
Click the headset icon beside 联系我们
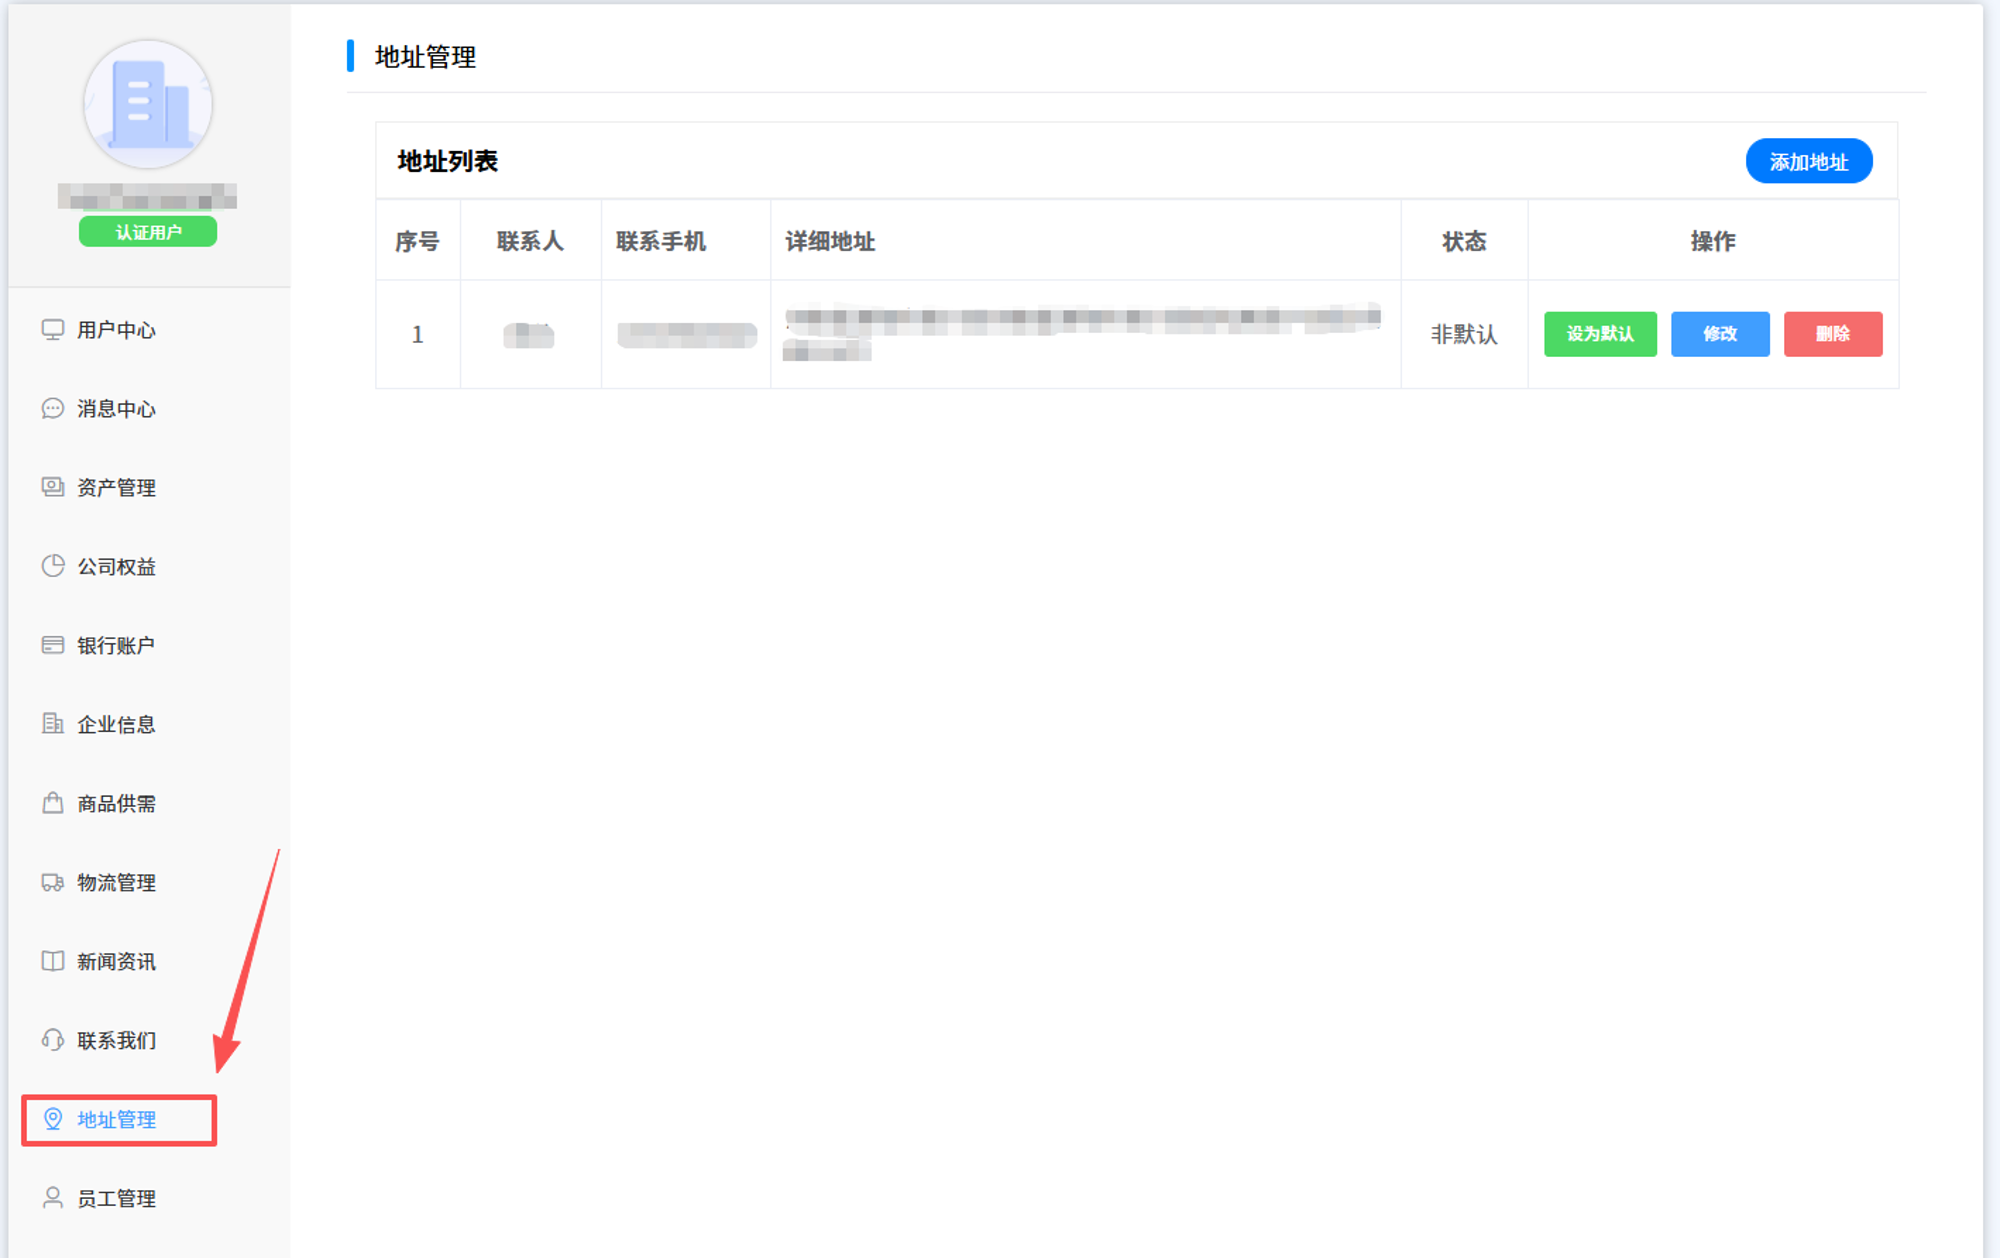pos(53,1040)
